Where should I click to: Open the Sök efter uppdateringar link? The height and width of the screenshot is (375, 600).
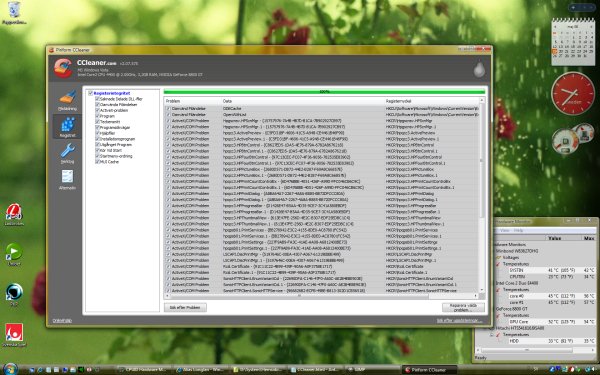459,321
